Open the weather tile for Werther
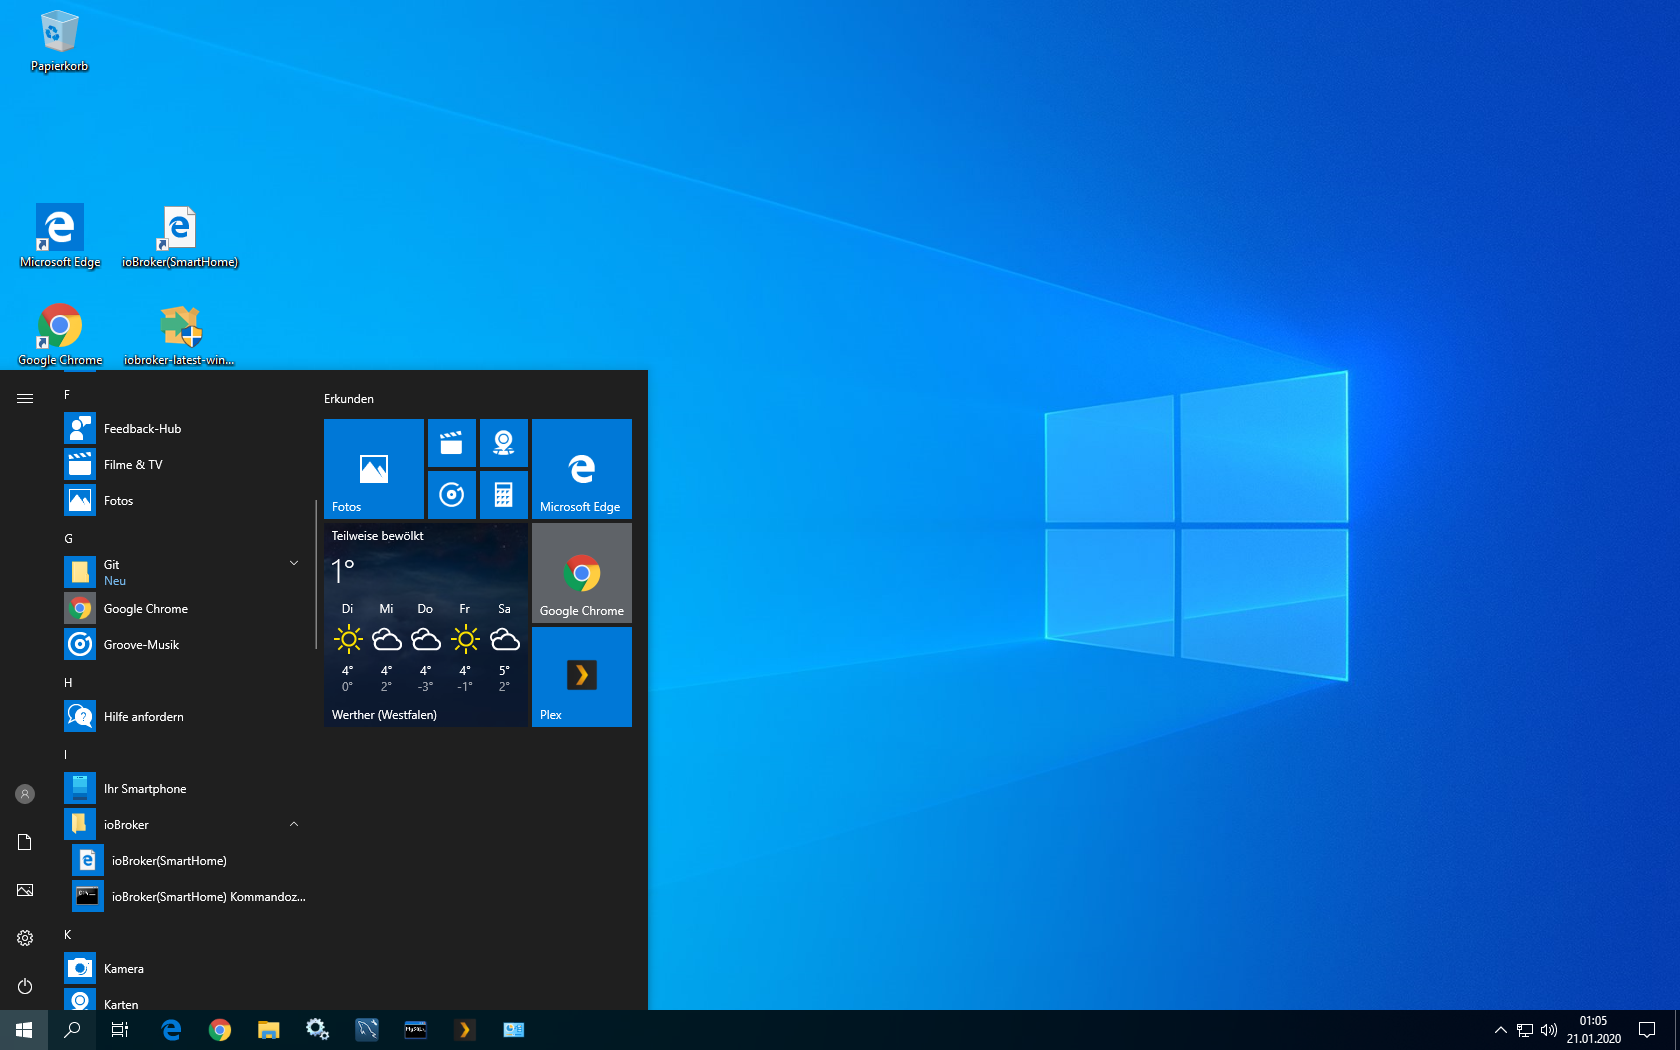Viewport: 1680px width, 1050px height. coord(425,625)
